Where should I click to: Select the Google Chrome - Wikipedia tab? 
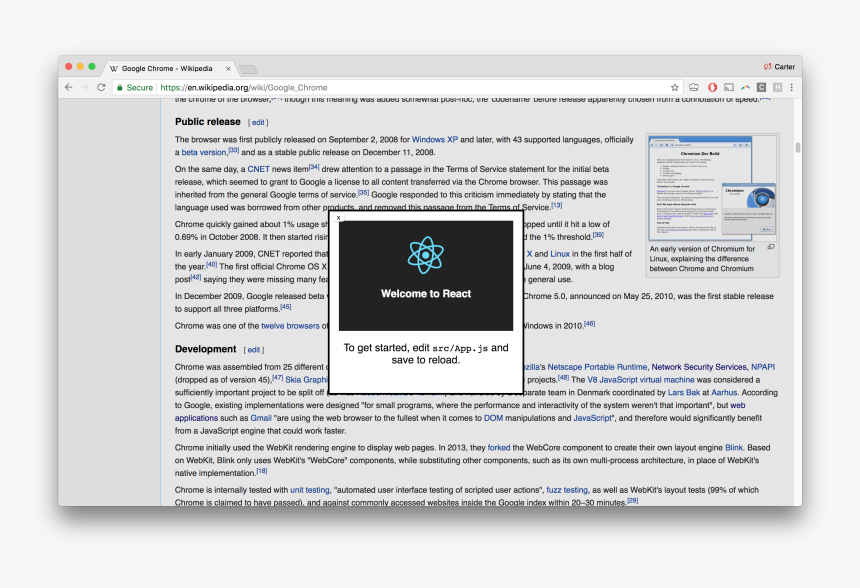click(170, 69)
